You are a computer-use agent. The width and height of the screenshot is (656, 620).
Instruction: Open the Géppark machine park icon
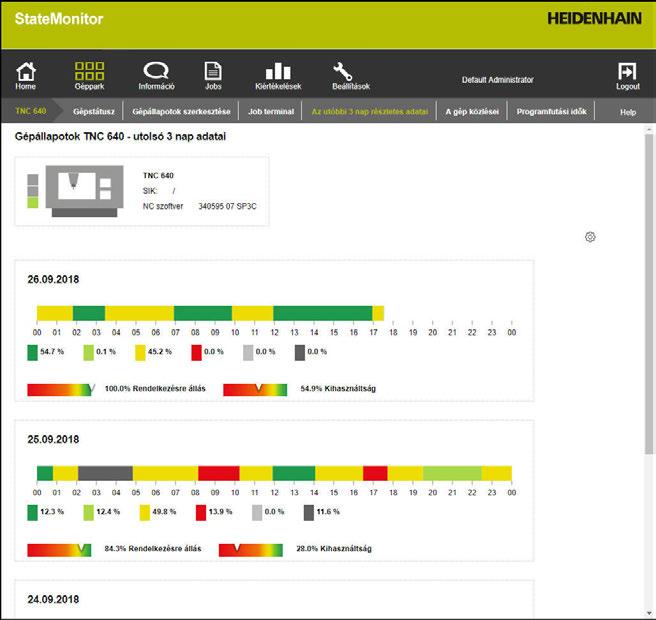pos(89,71)
